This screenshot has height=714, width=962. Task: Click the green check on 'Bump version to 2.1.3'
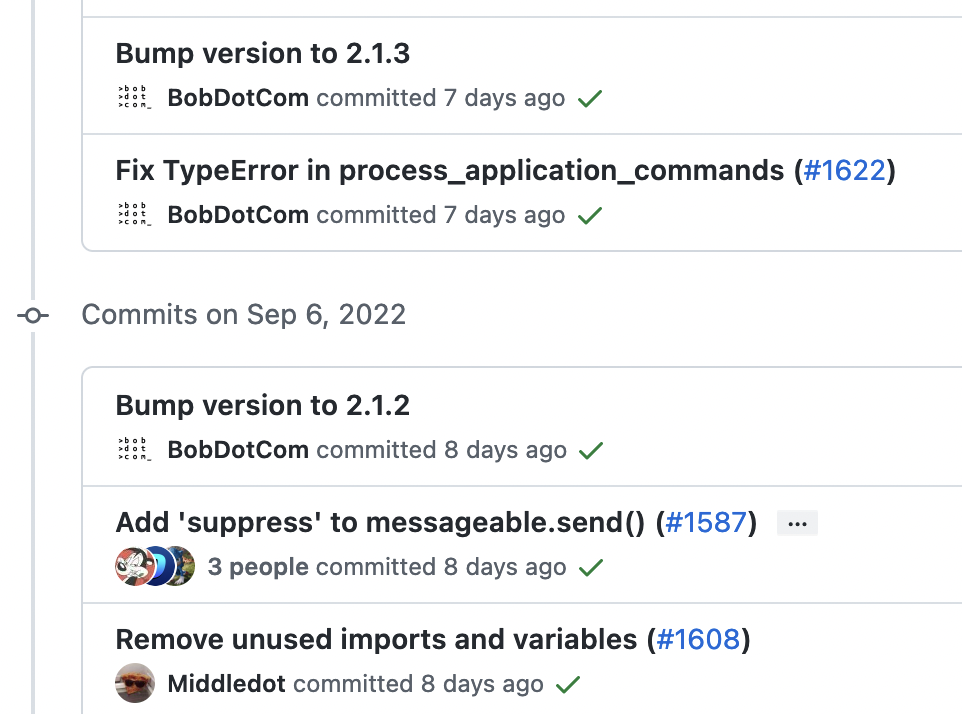click(589, 97)
